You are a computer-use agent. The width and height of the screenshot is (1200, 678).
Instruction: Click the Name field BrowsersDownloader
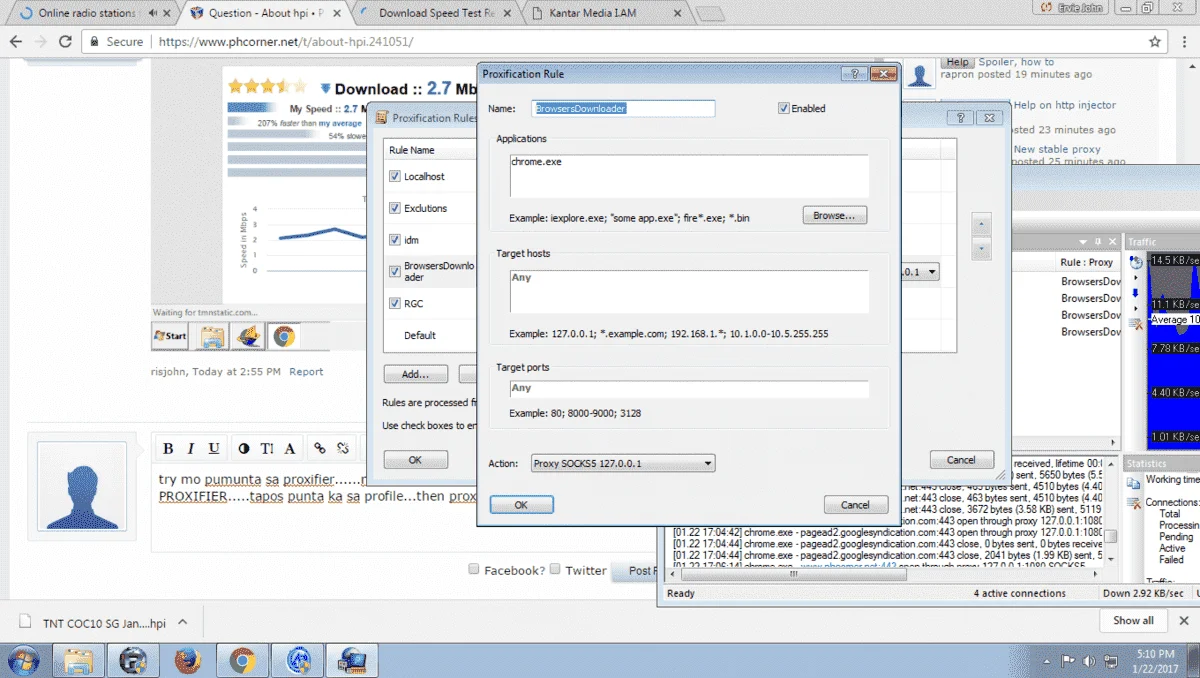click(623, 108)
